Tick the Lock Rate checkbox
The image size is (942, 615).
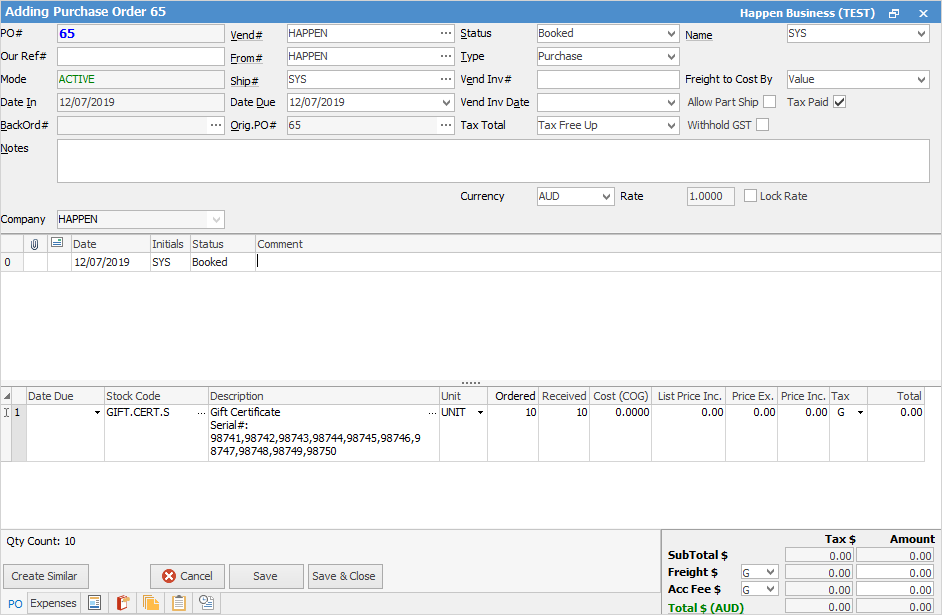click(x=751, y=196)
